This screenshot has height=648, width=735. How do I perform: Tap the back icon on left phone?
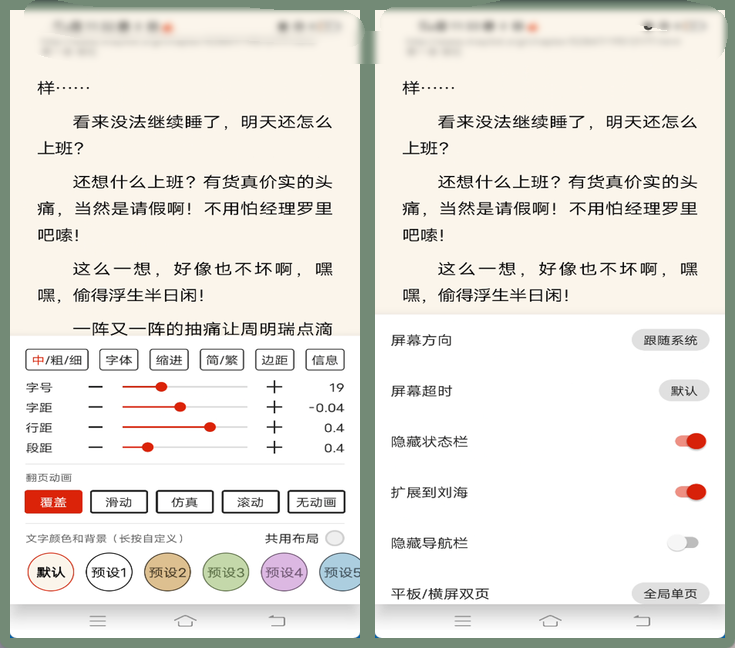click(x=277, y=621)
